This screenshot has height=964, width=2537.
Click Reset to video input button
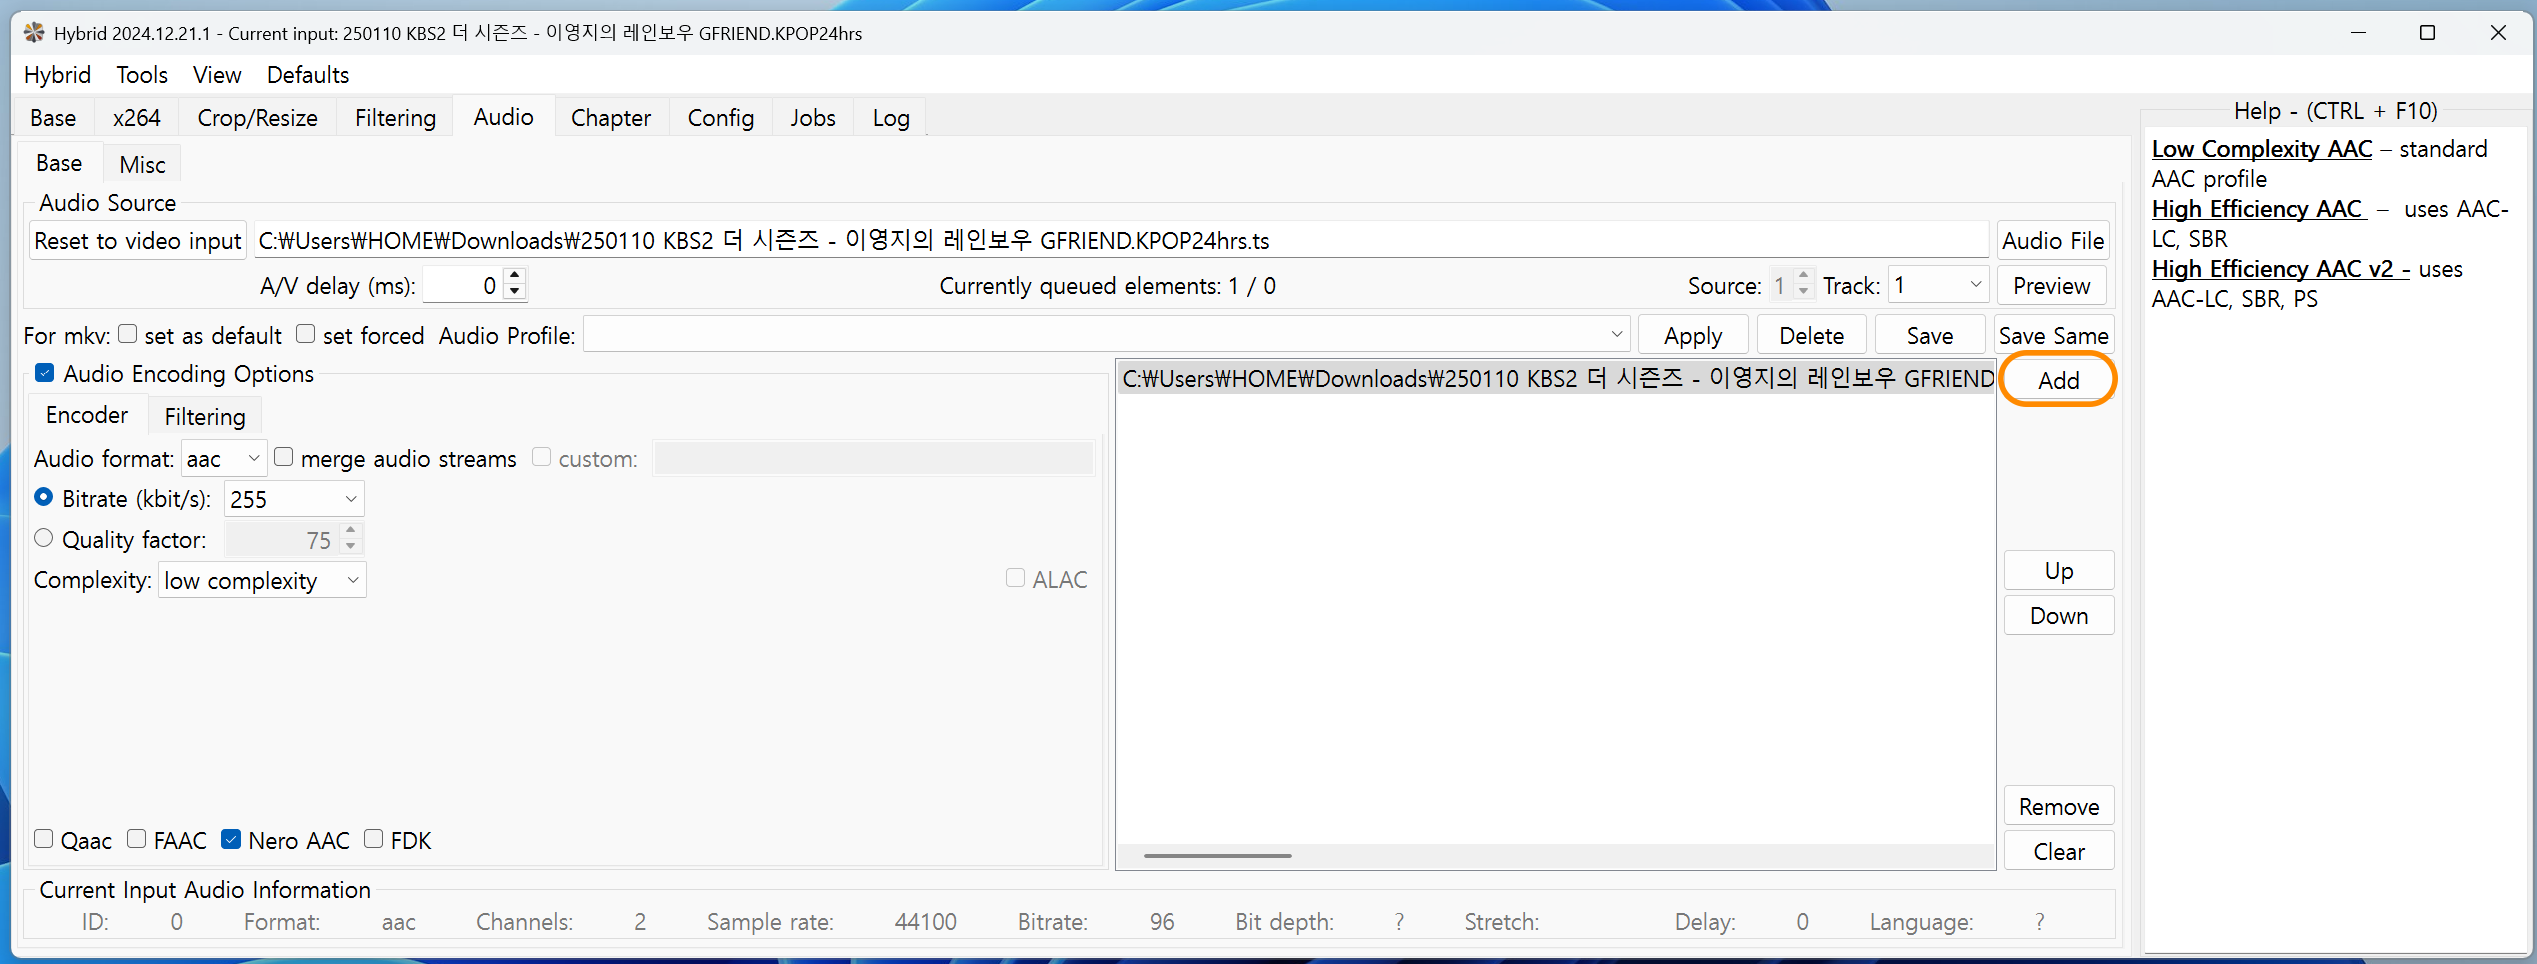click(x=138, y=241)
